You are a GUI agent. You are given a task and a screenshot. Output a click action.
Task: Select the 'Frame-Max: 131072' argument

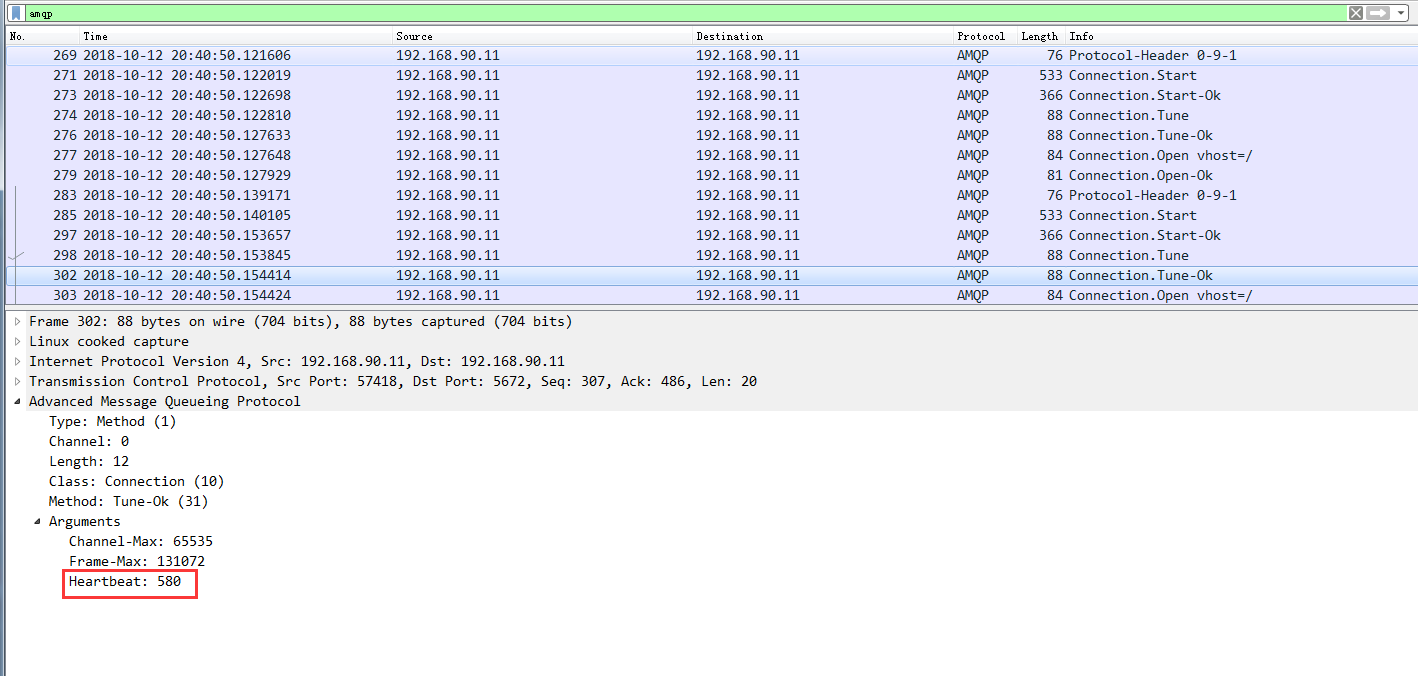(137, 561)
